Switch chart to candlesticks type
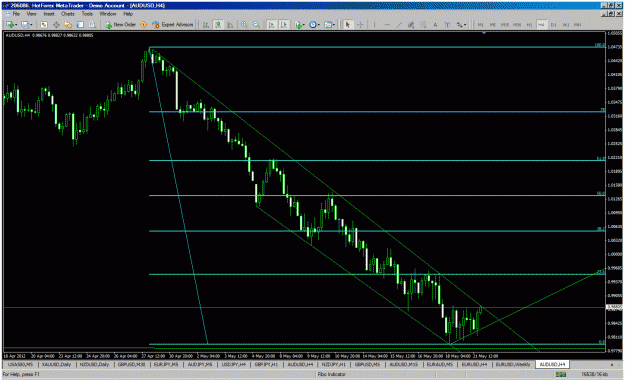 (218, 25)
